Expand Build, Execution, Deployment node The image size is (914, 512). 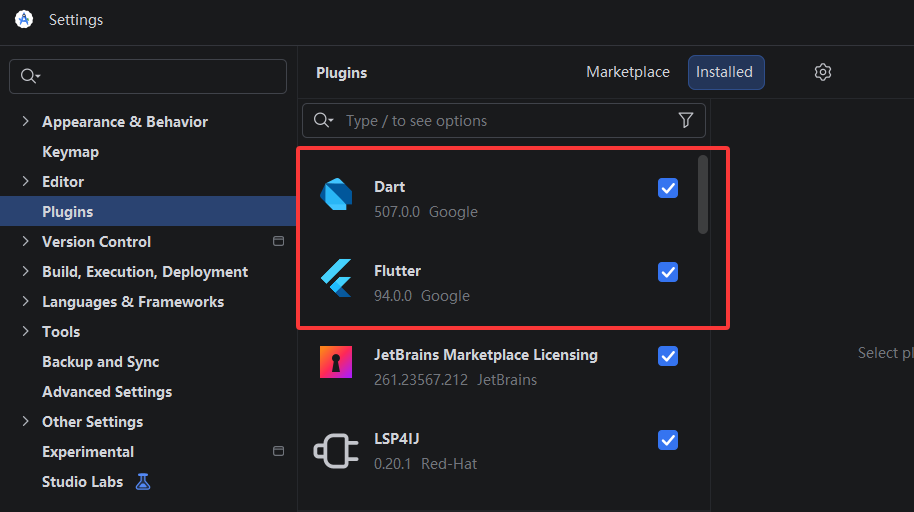click(25, 271)
